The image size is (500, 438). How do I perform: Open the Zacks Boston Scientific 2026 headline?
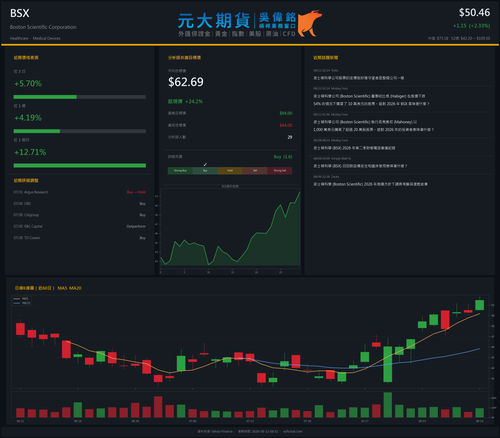370,184
